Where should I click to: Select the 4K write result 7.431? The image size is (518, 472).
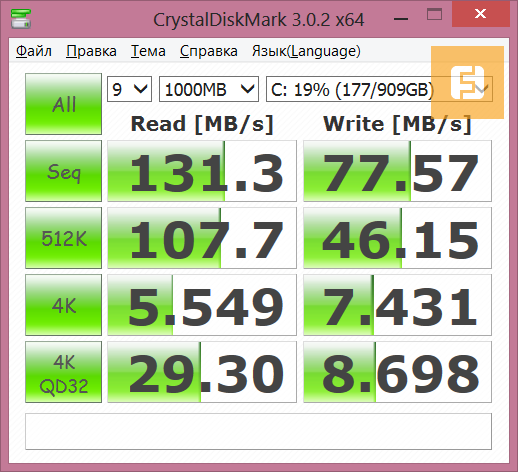coord(397,305)
